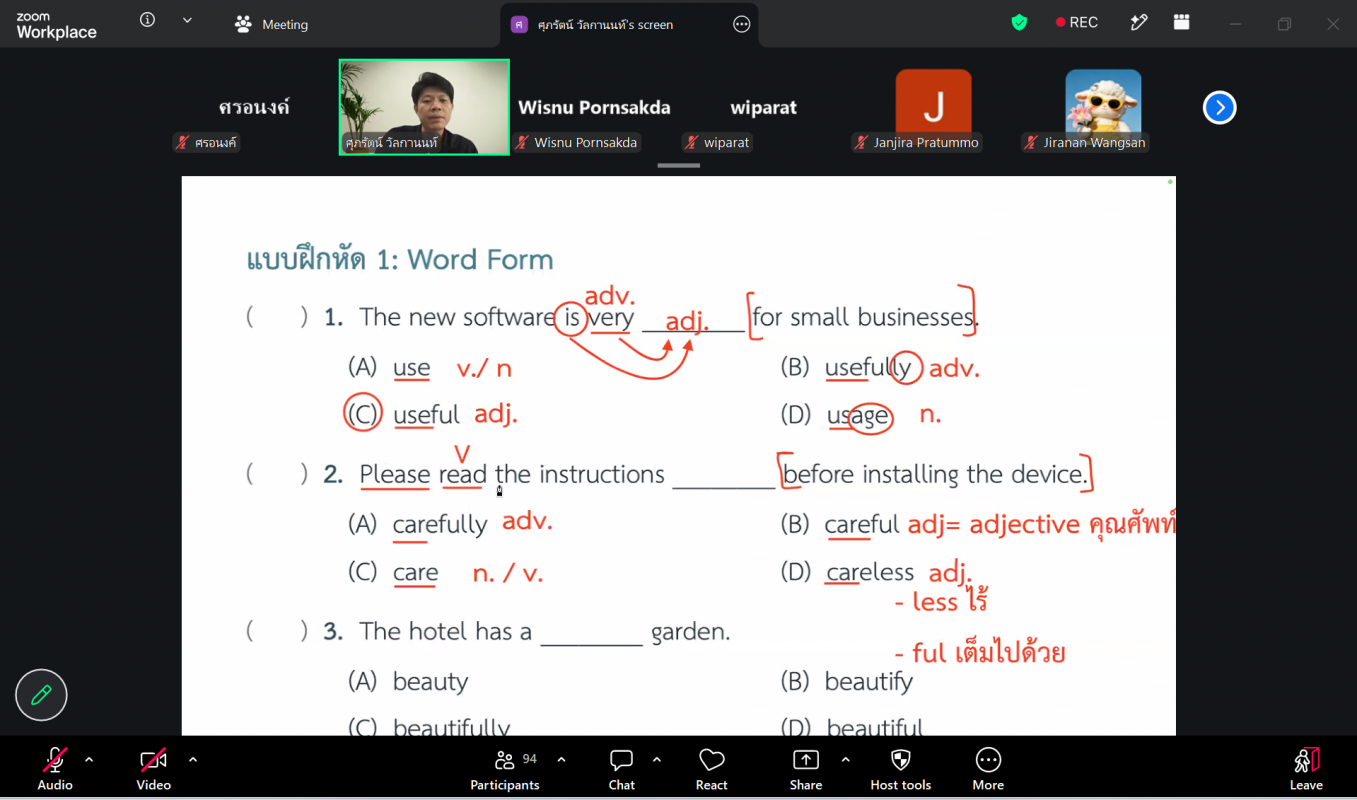Switch to the Meeting tab

pyautogui.click(x=271, y=24)
